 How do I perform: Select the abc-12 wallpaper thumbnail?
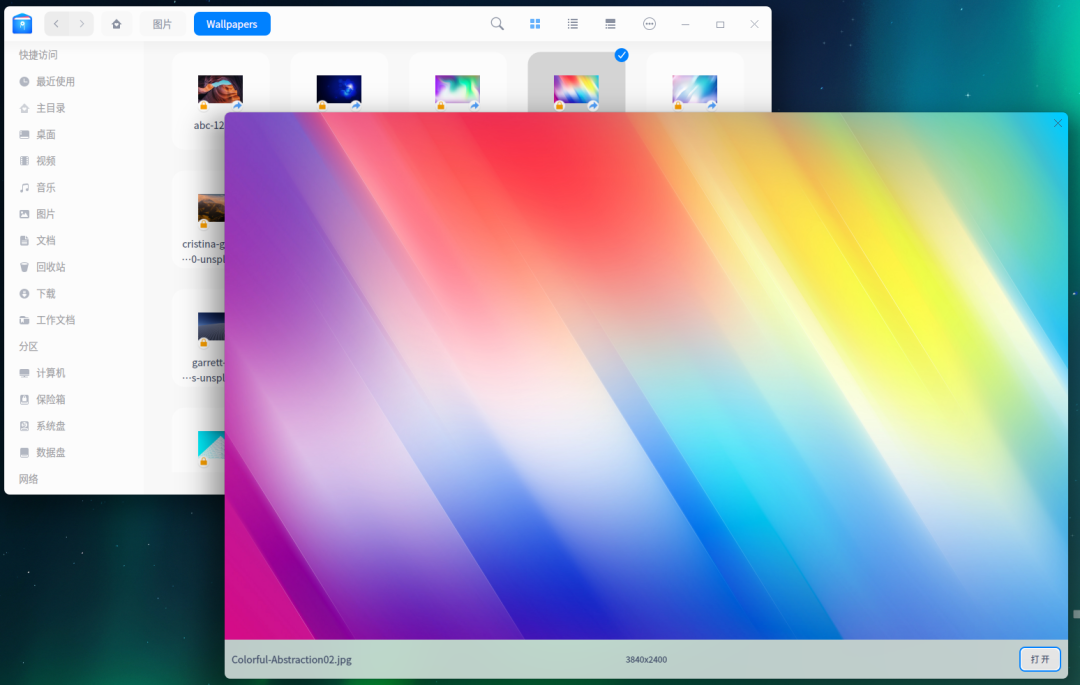[x=220, y=90]
